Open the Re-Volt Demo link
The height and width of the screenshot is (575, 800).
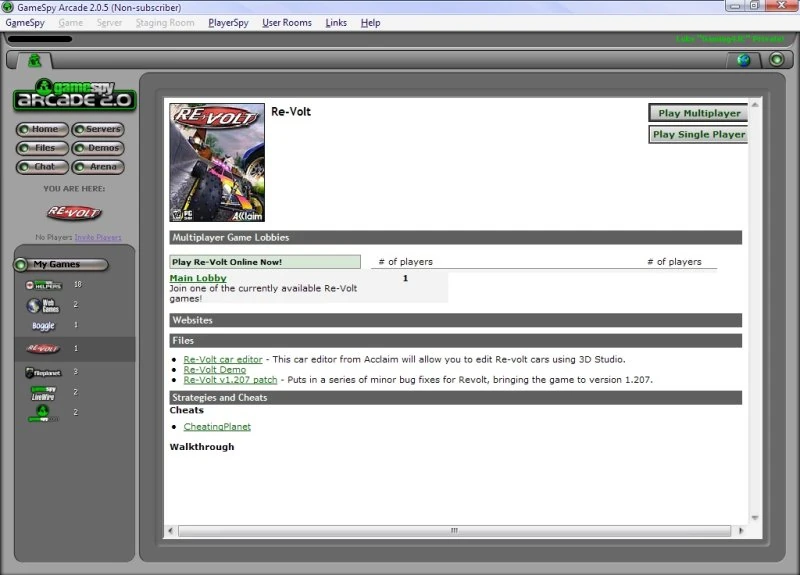pyautogui.click(x=215, y=369)
